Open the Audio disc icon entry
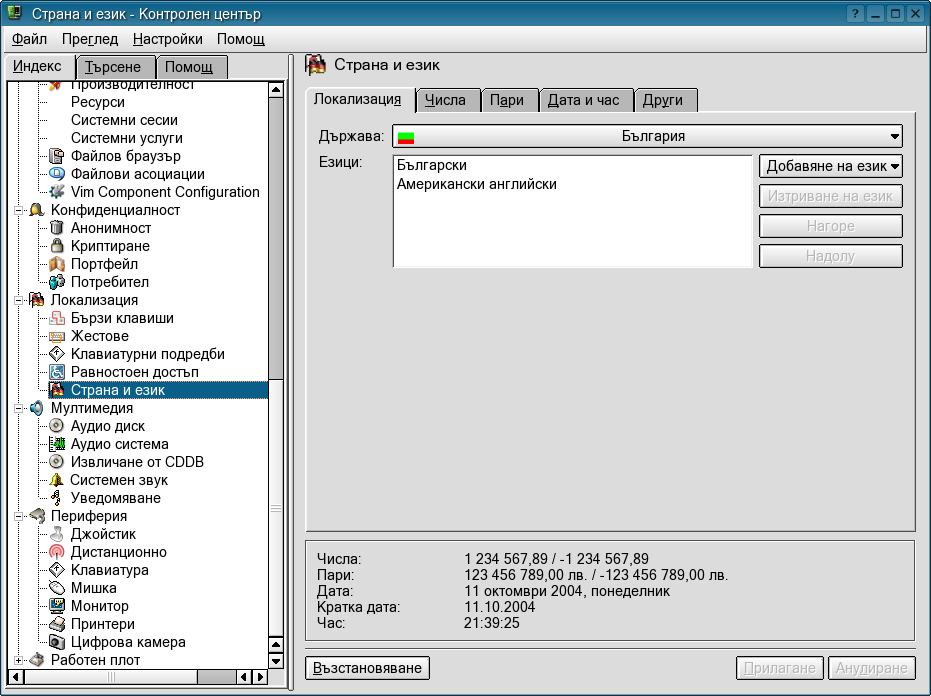Image resolution: width=931 pixels, height=696 pixels. 57,426
